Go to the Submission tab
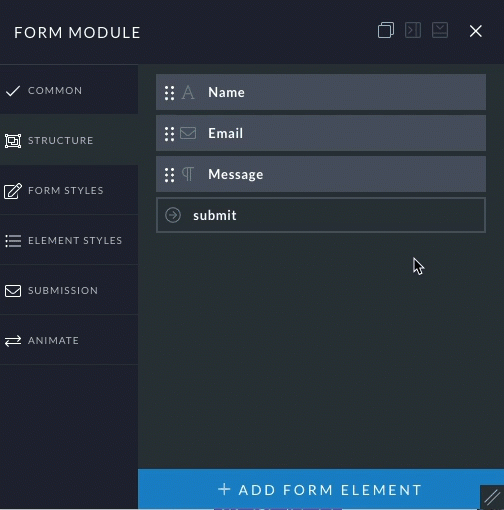Viewport: 504px width, 510px height. 69,290
